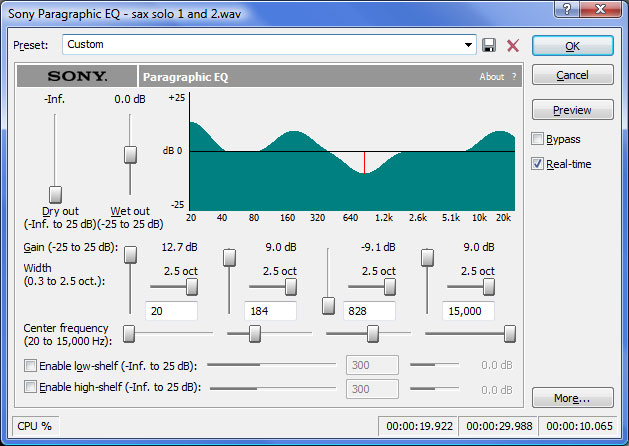Image resolution: width=629 pixels, height=446 pixels.
Task: Click band 3 width slider handle above 828
Action: pos(390,286)
